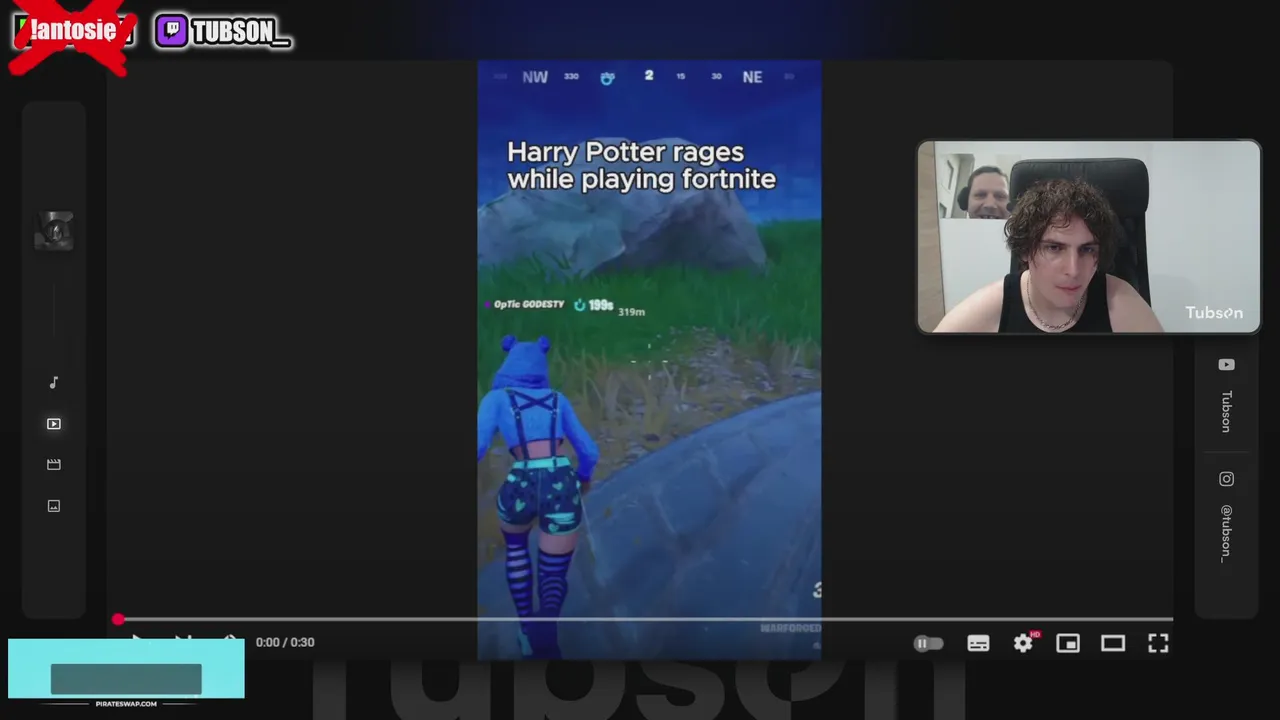Seek to middle of video progress bar
The image size is (1280, 720).
[x=645, y=620]
